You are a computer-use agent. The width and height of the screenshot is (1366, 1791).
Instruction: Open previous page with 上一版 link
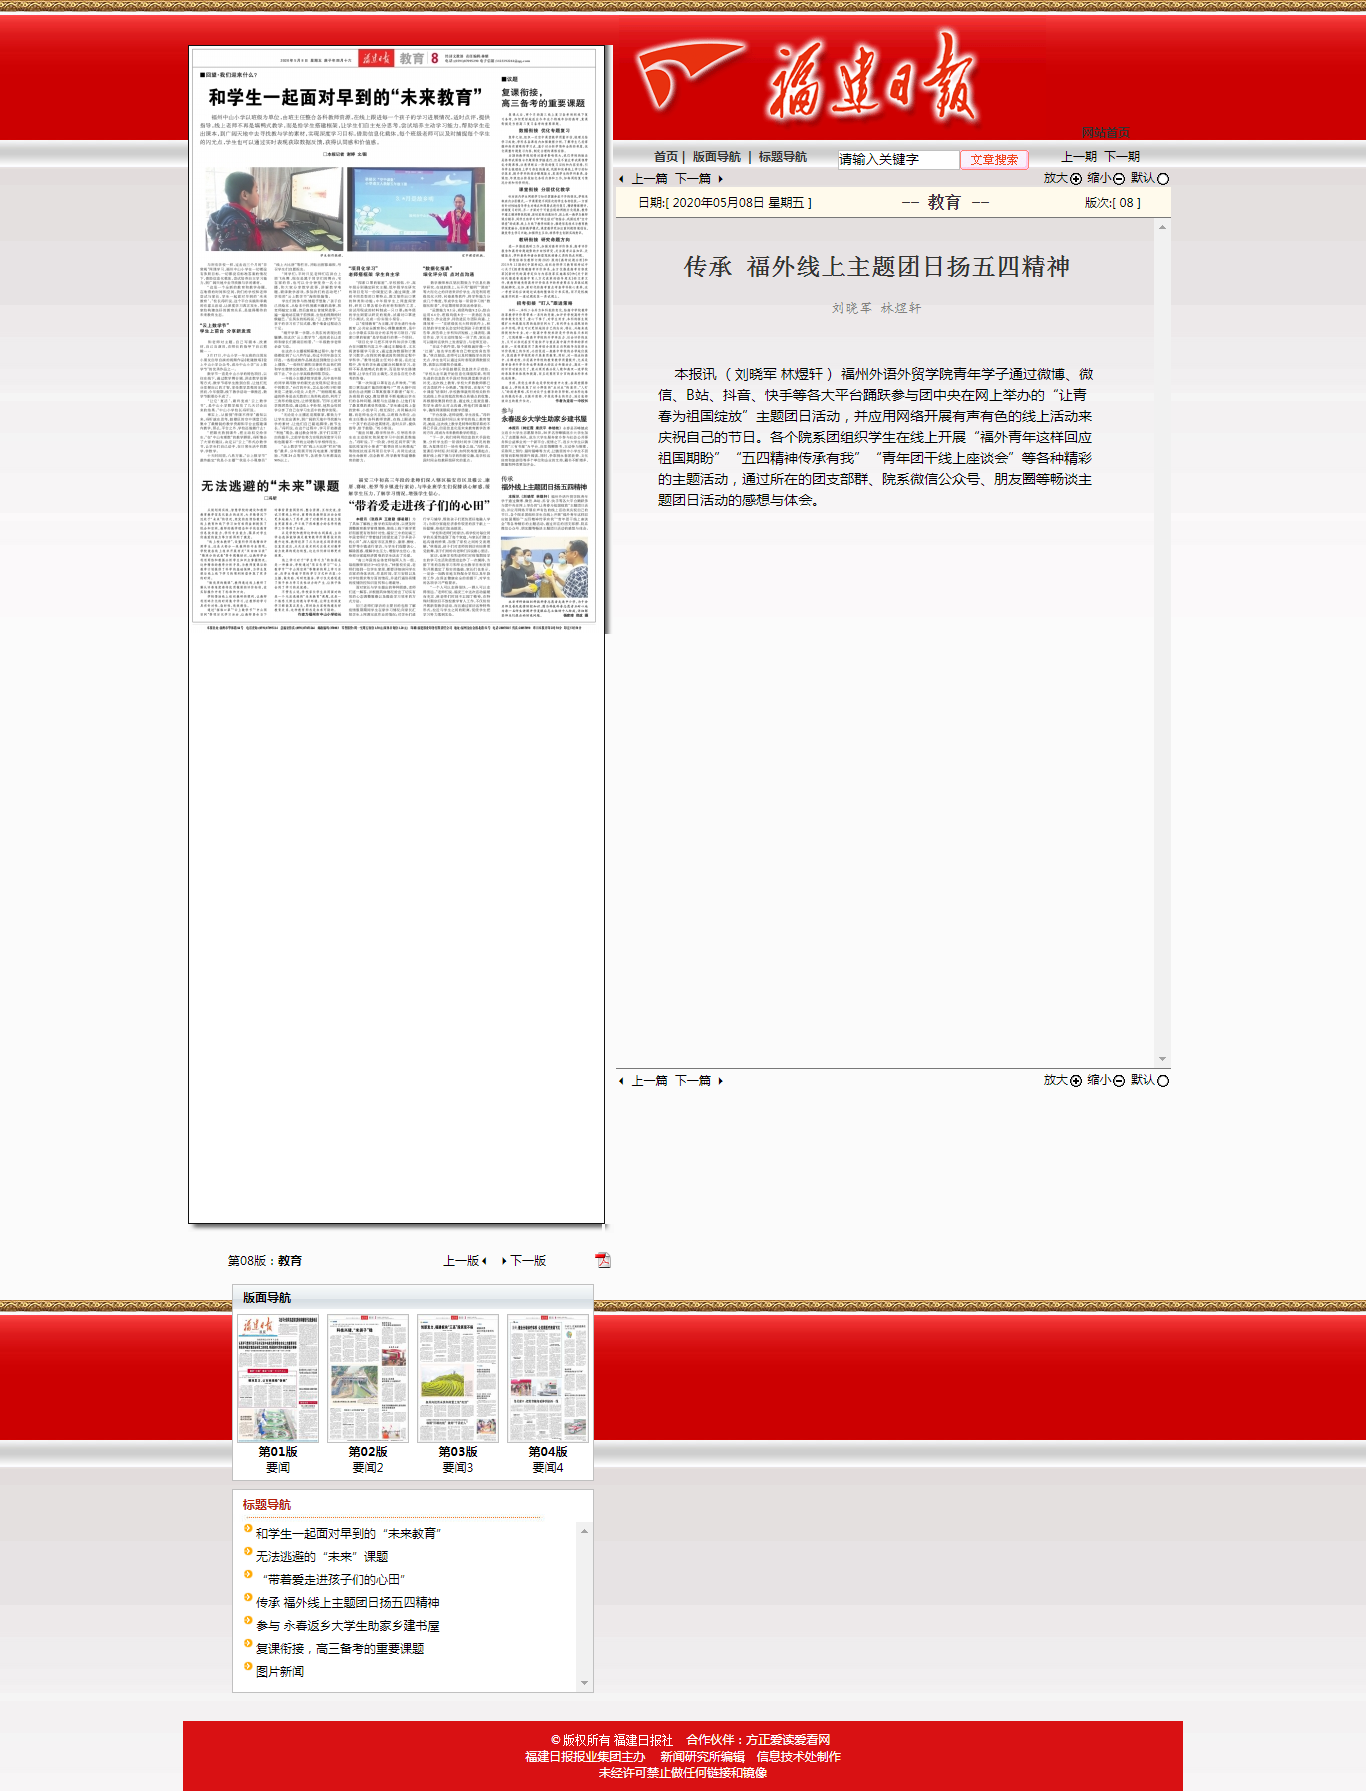[464, 1261]
